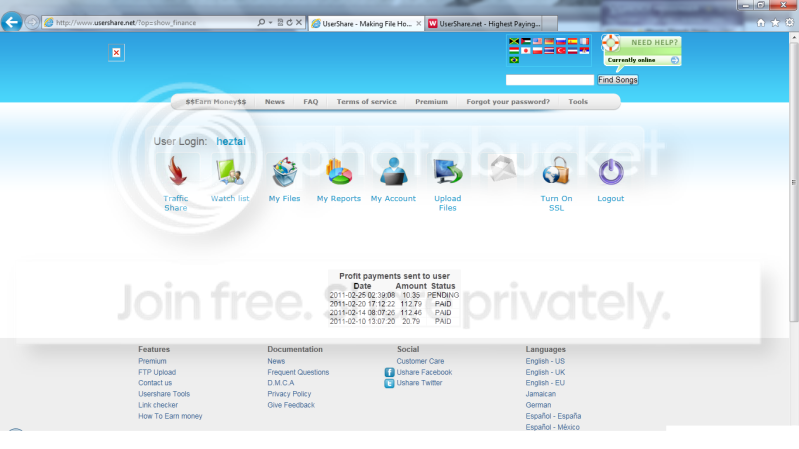Go back with browser back arrow
The width and height of the screenshot is (799, 449).
[x=12, y=22]
